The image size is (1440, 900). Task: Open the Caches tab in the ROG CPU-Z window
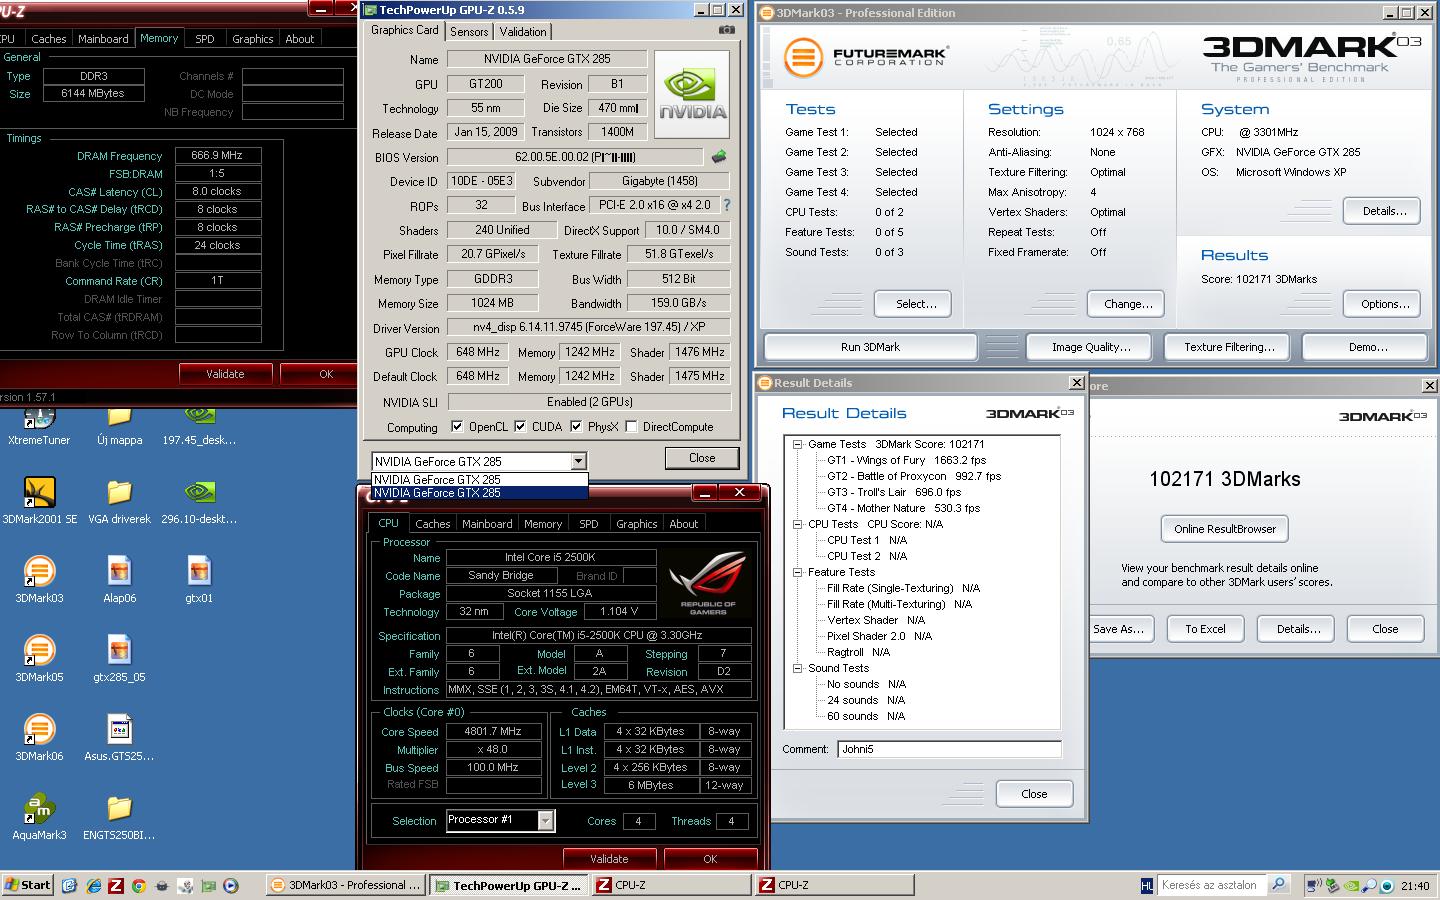point(433,523)
